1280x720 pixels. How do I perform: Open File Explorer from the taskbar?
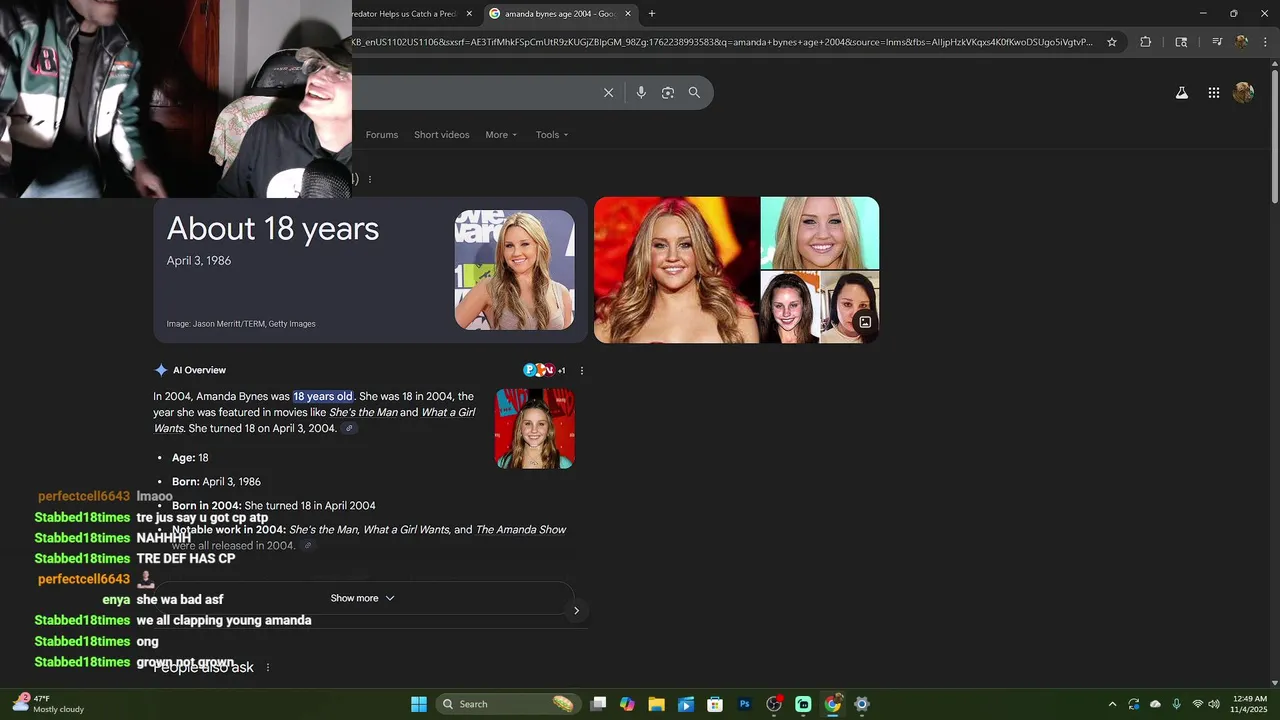(x=656, y=704)
